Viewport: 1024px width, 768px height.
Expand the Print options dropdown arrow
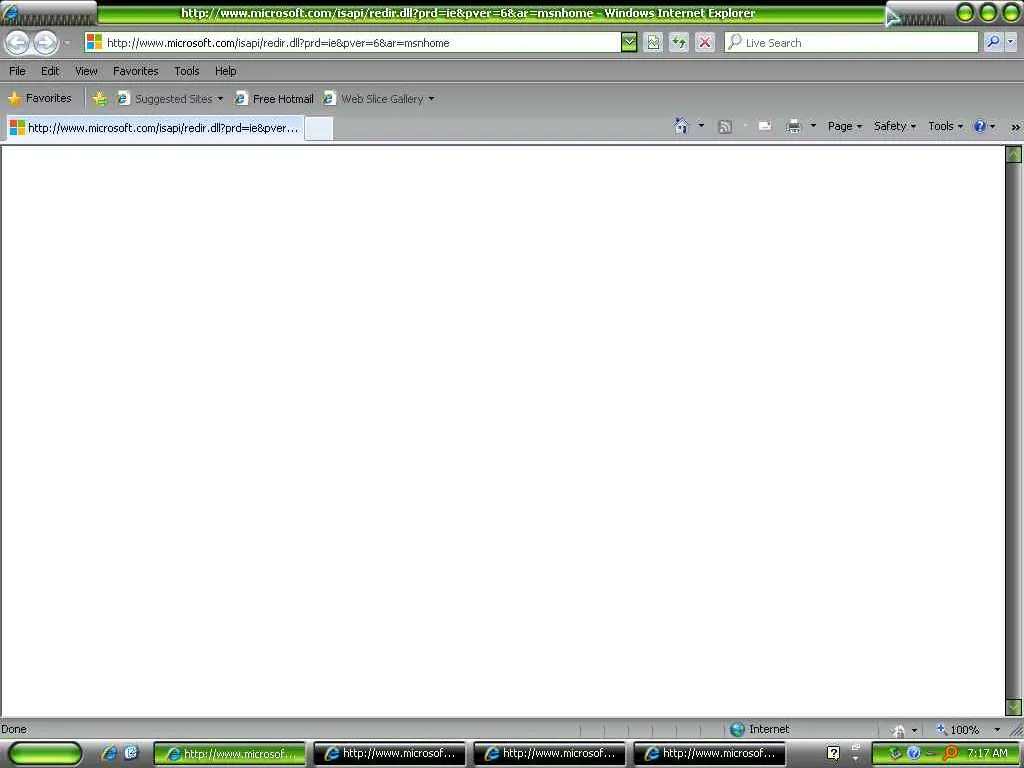point(814,125)
